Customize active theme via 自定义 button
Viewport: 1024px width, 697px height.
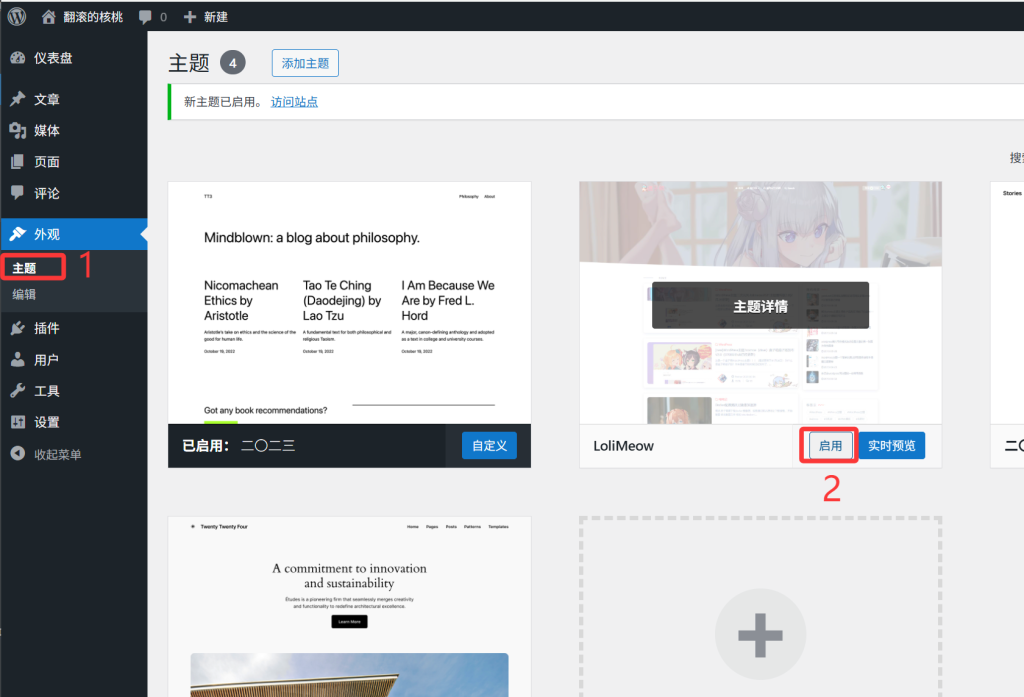click(489, 446)
